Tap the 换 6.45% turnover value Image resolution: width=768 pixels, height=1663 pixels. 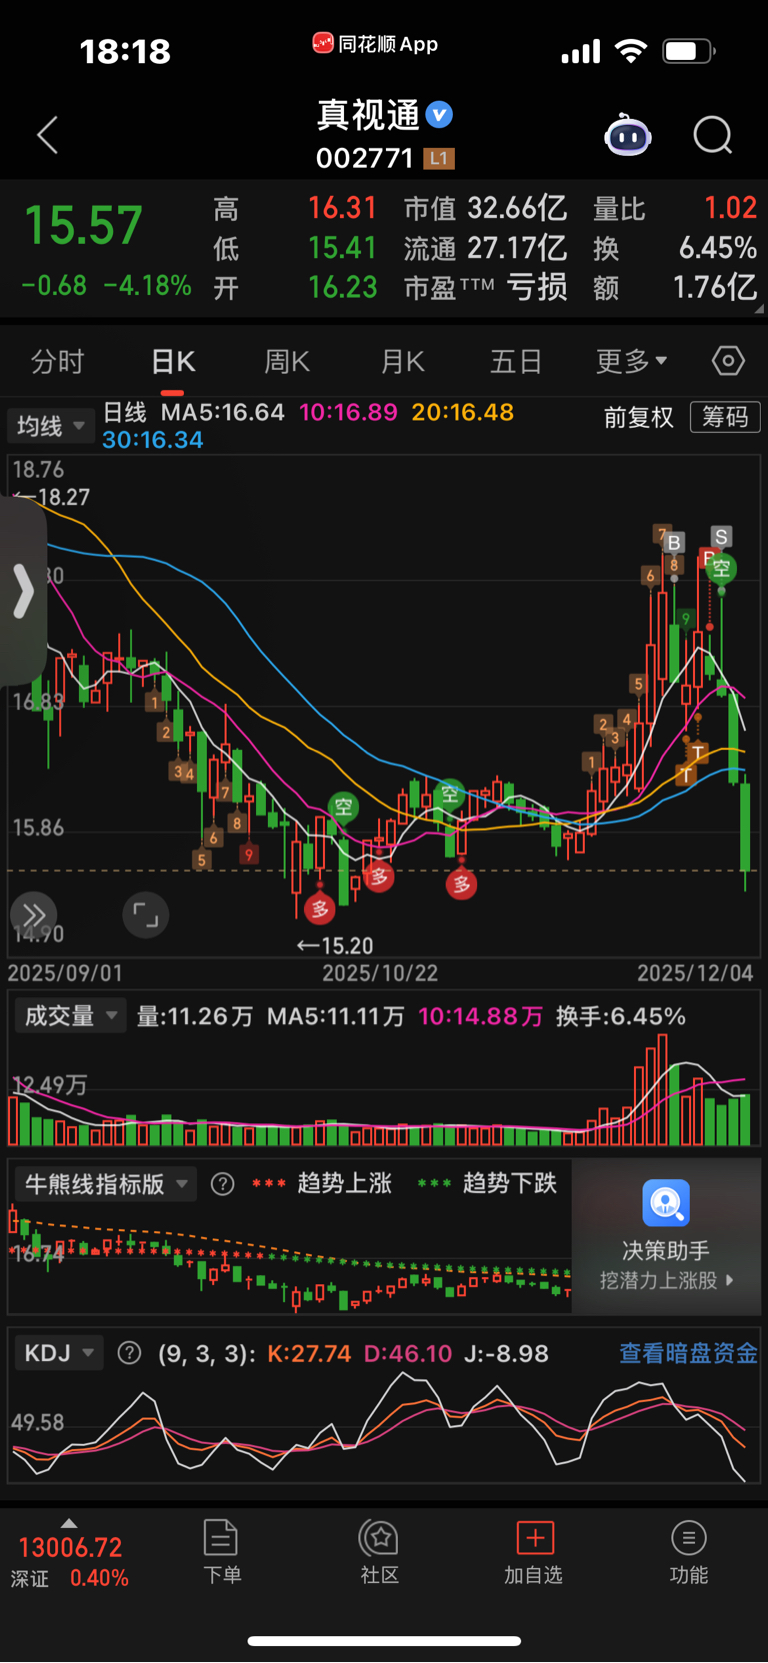pos(675,248)
